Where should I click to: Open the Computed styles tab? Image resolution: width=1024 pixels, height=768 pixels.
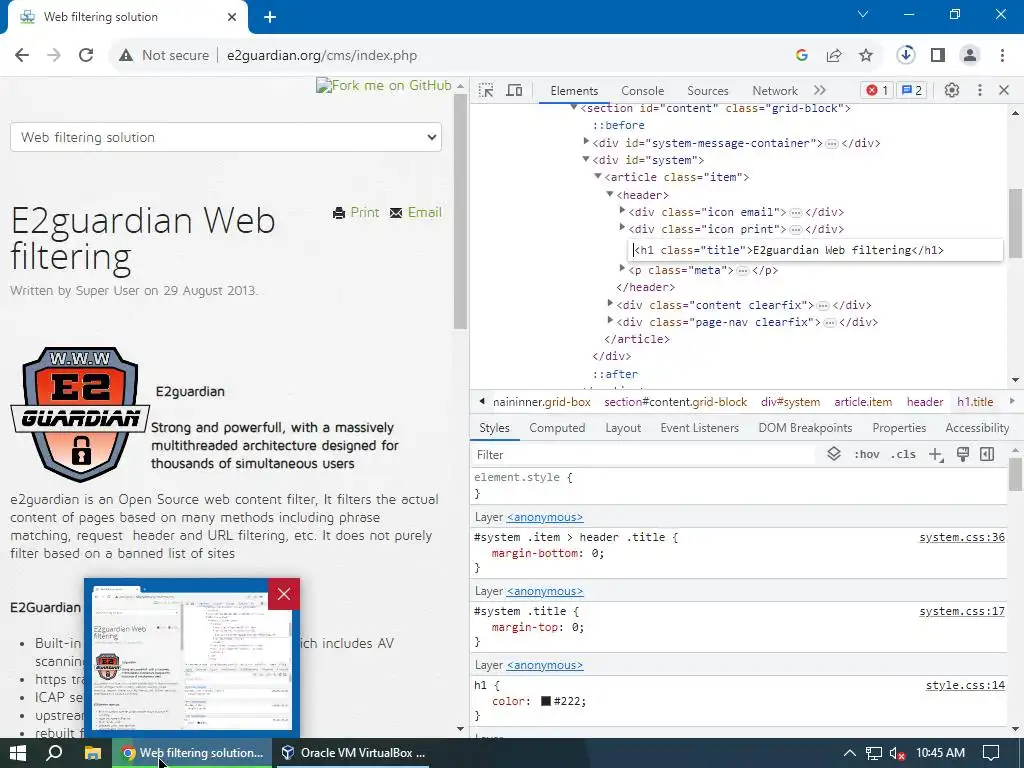click(557, 428)
